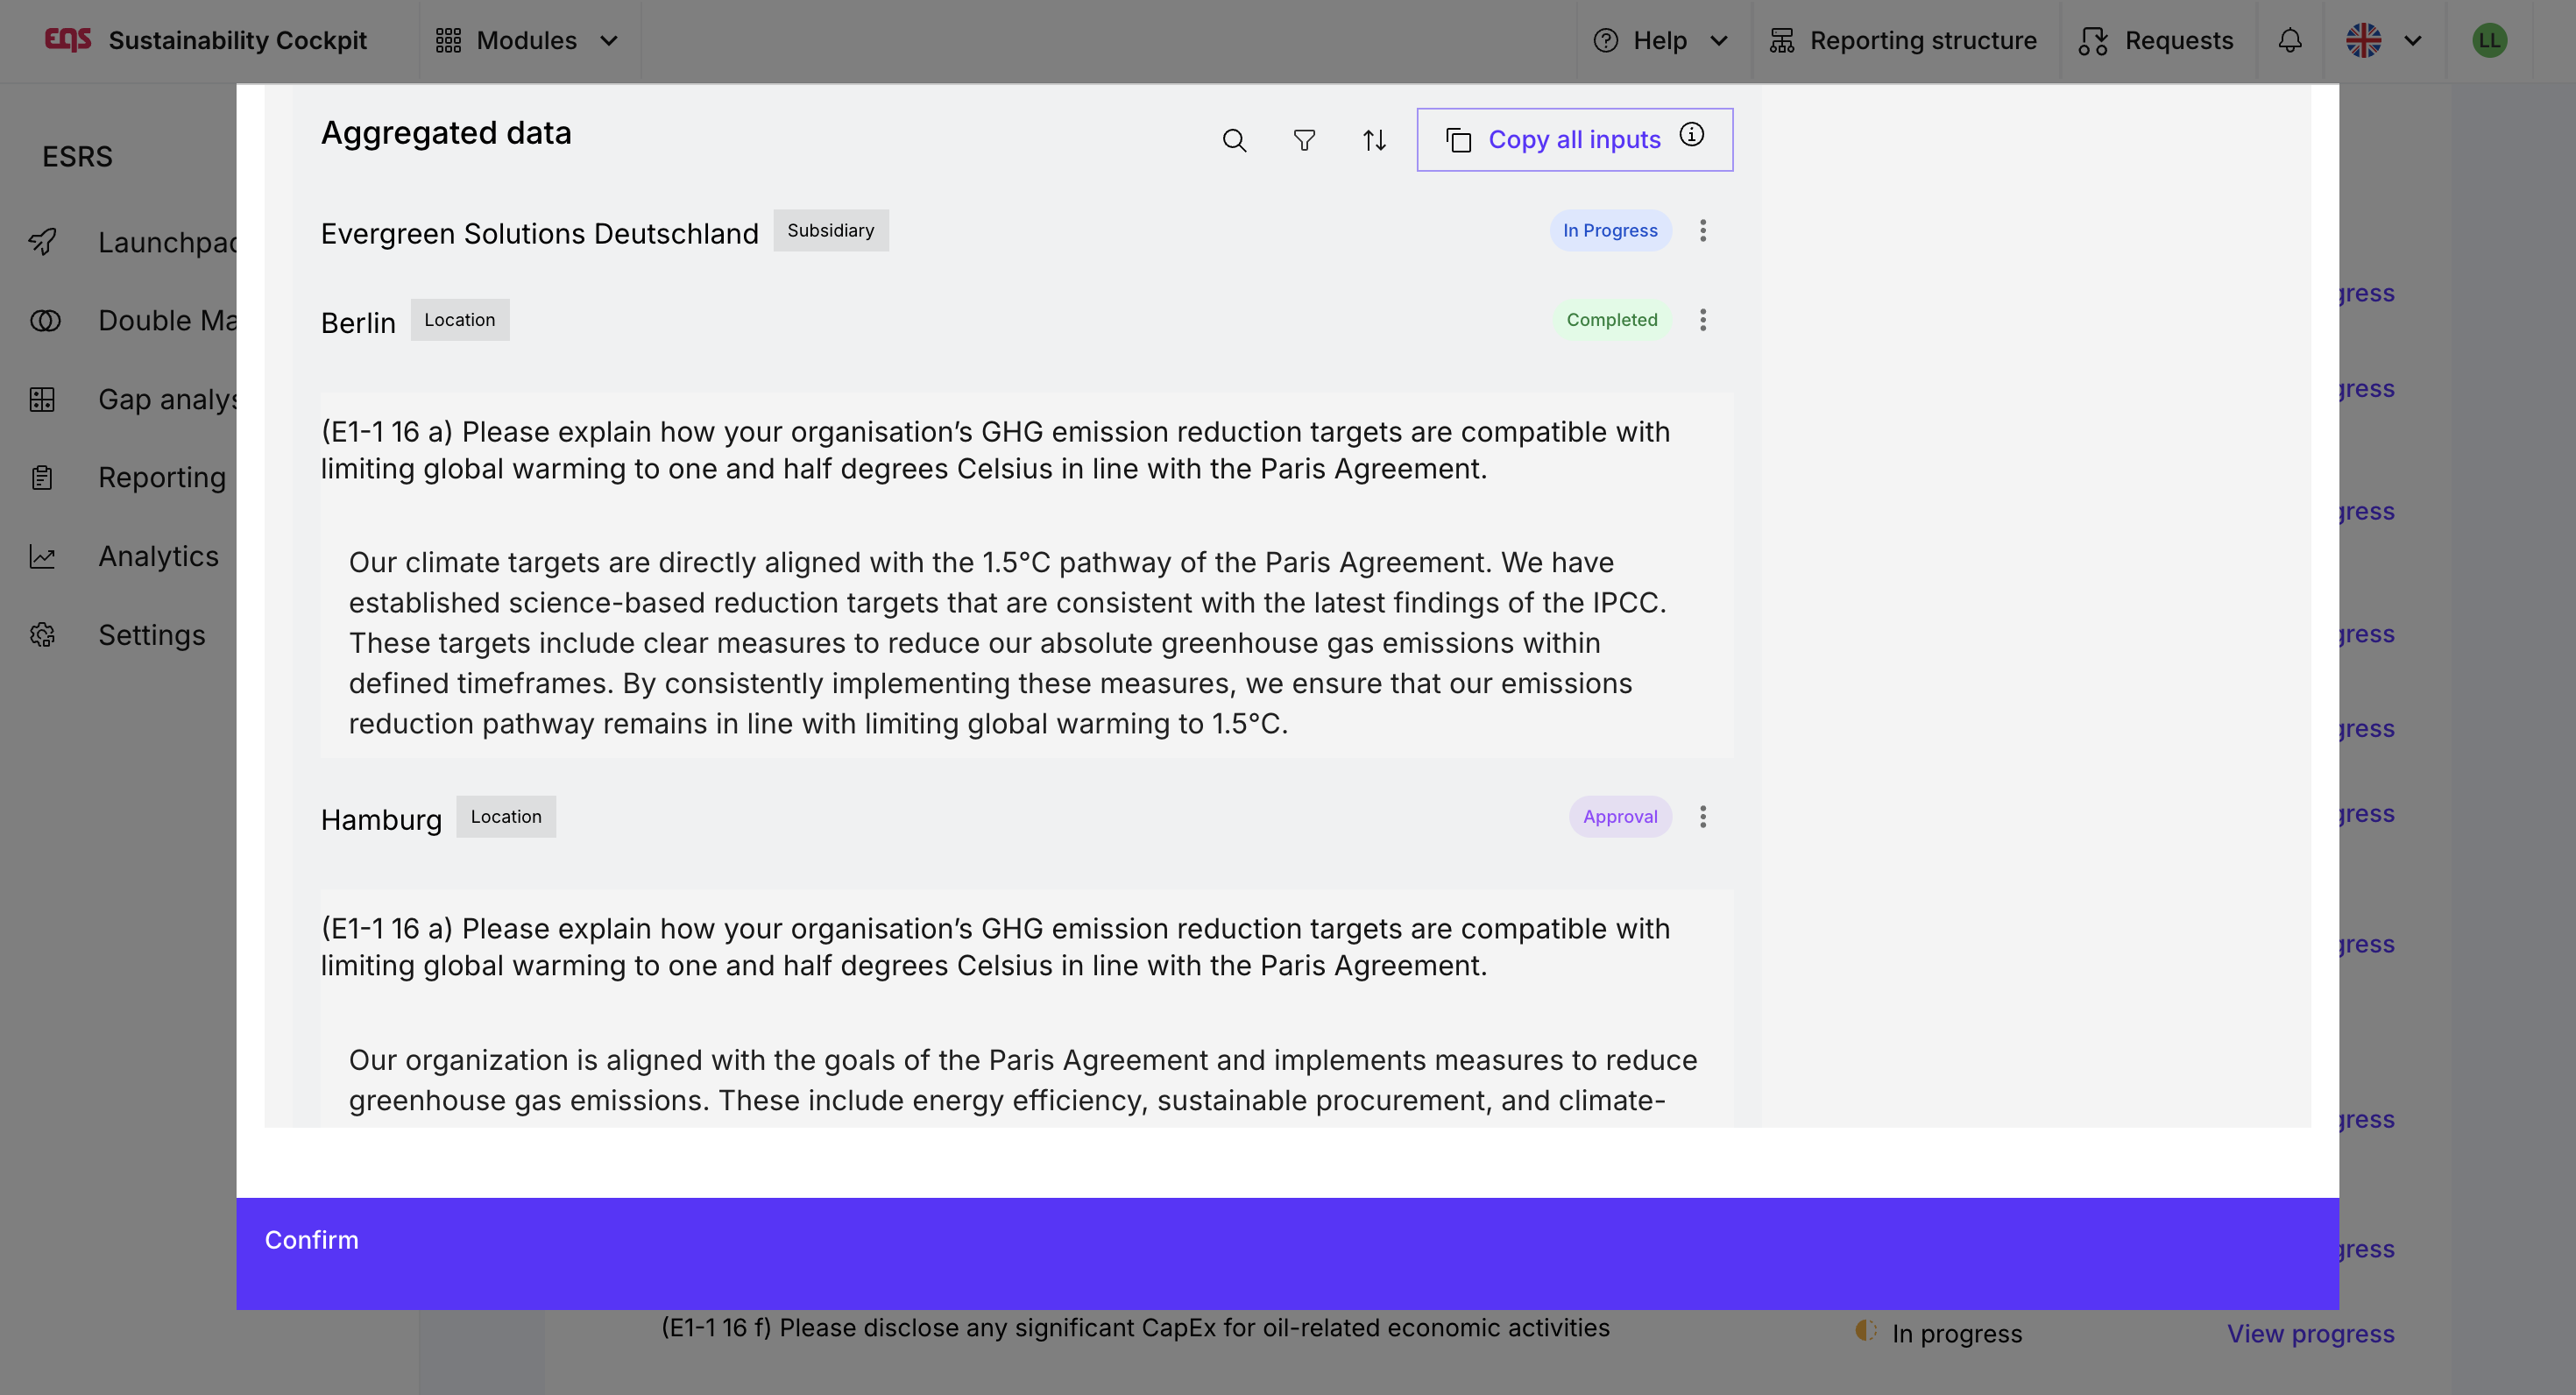
Task: Open Reporting structure in the top bar
Action: [1903, 40]
